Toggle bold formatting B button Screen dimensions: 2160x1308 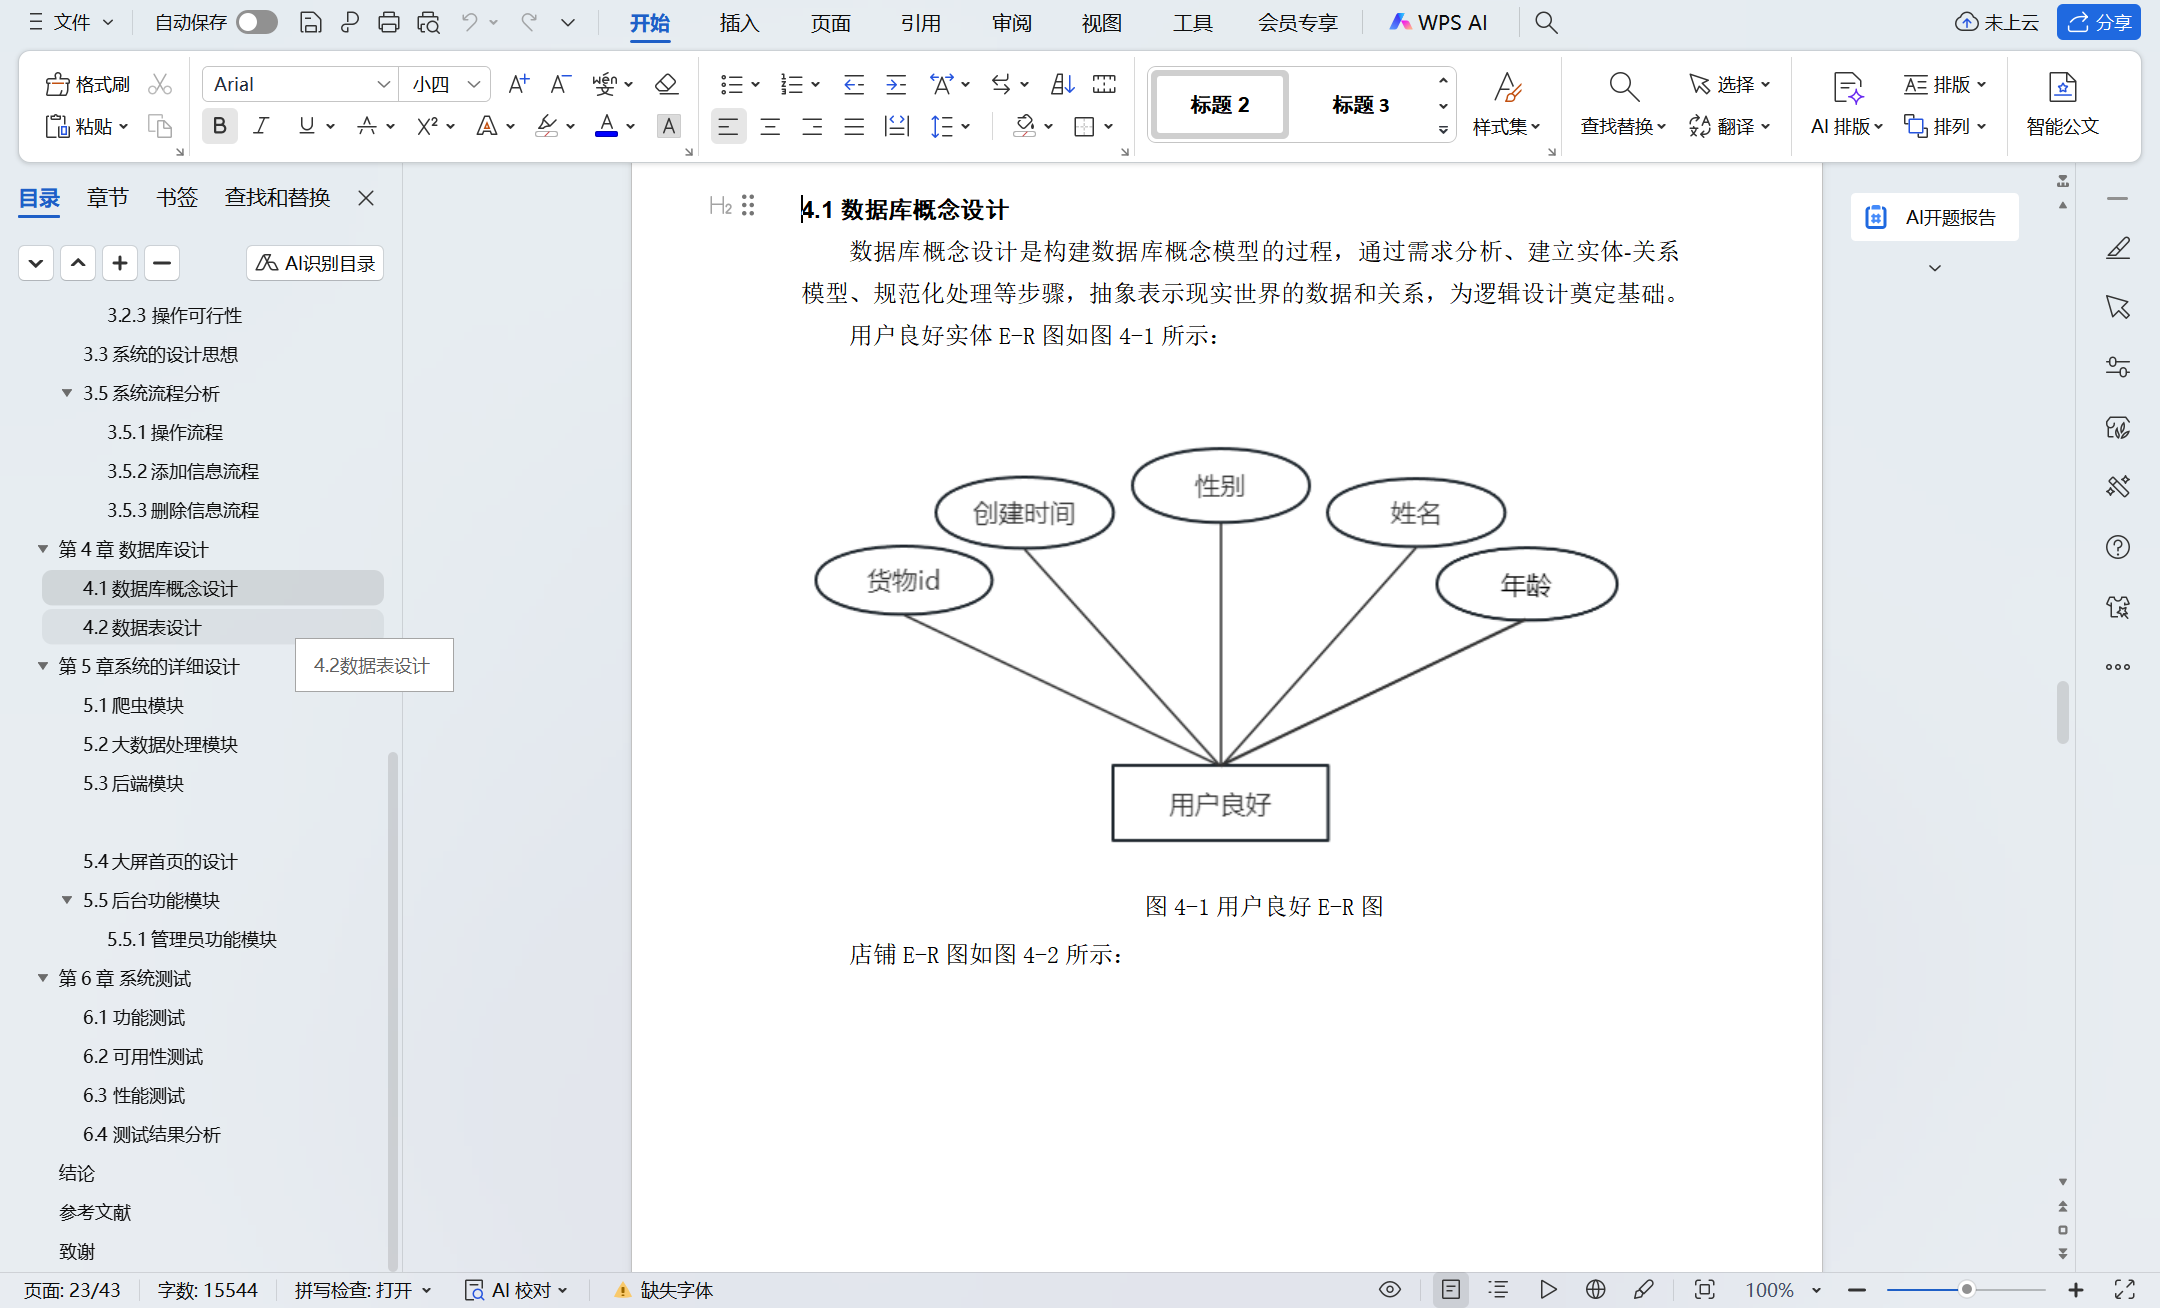pos(220,126)
